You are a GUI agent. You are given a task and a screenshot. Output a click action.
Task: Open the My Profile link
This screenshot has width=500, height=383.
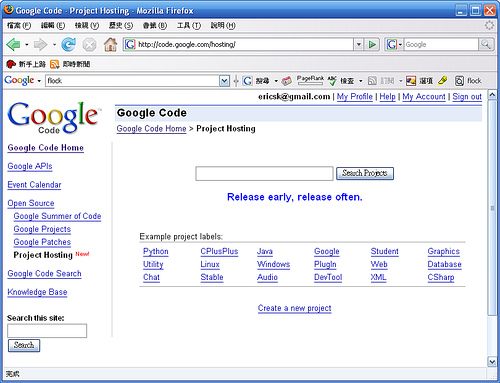pos(355,97)
